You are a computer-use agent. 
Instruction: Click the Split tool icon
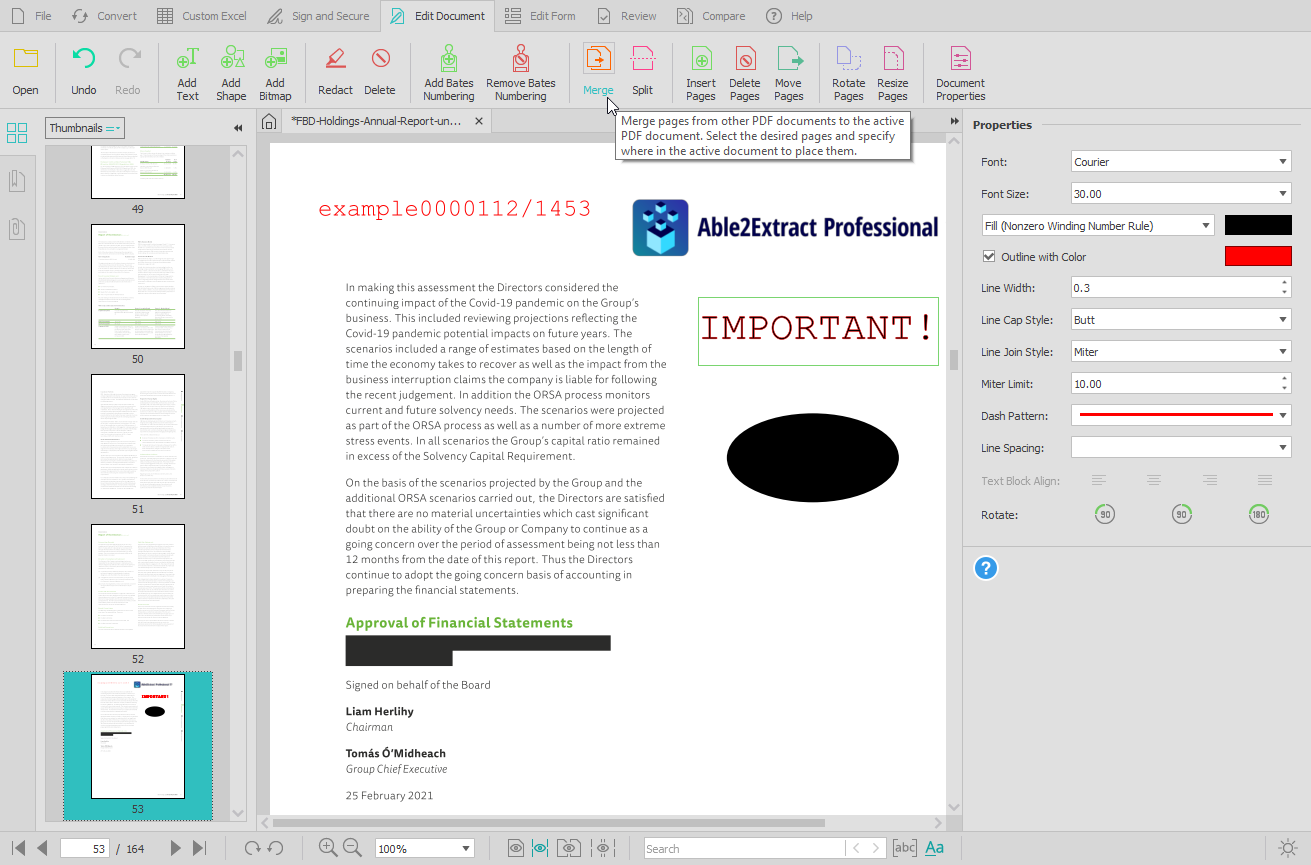[642, 60]
